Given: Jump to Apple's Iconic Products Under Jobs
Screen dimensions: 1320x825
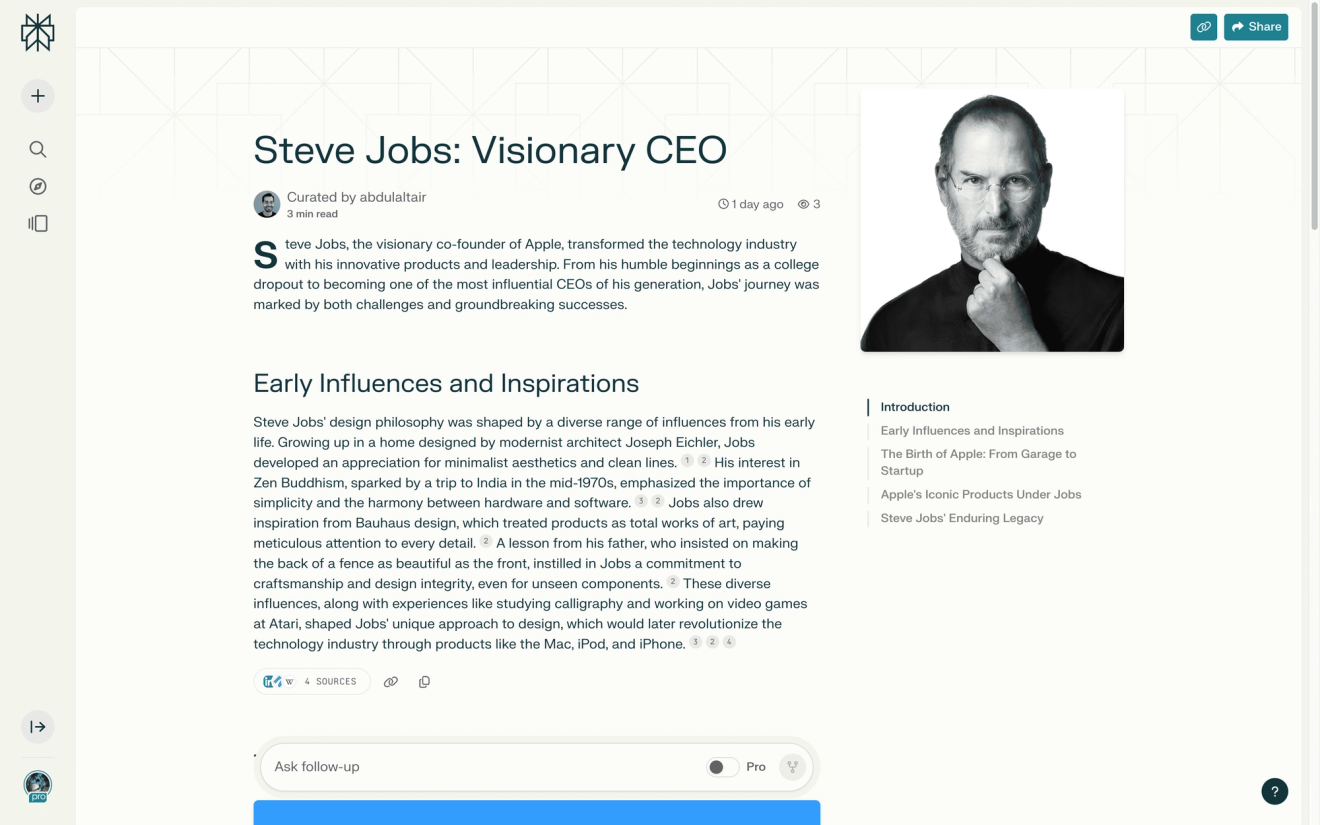Looking at the screenshot, I should 981,494.
